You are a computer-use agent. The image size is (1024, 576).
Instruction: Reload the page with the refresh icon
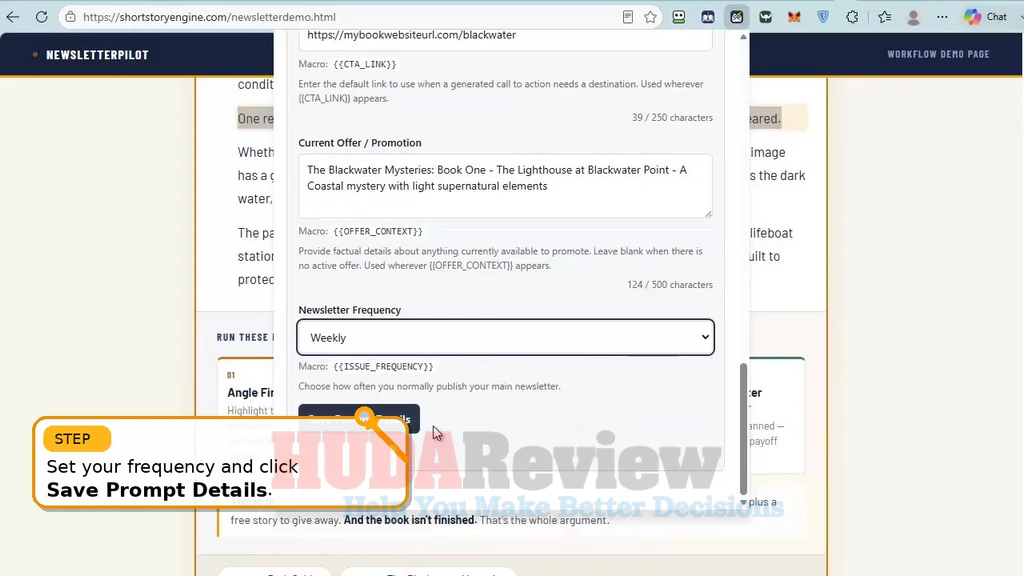42,17
